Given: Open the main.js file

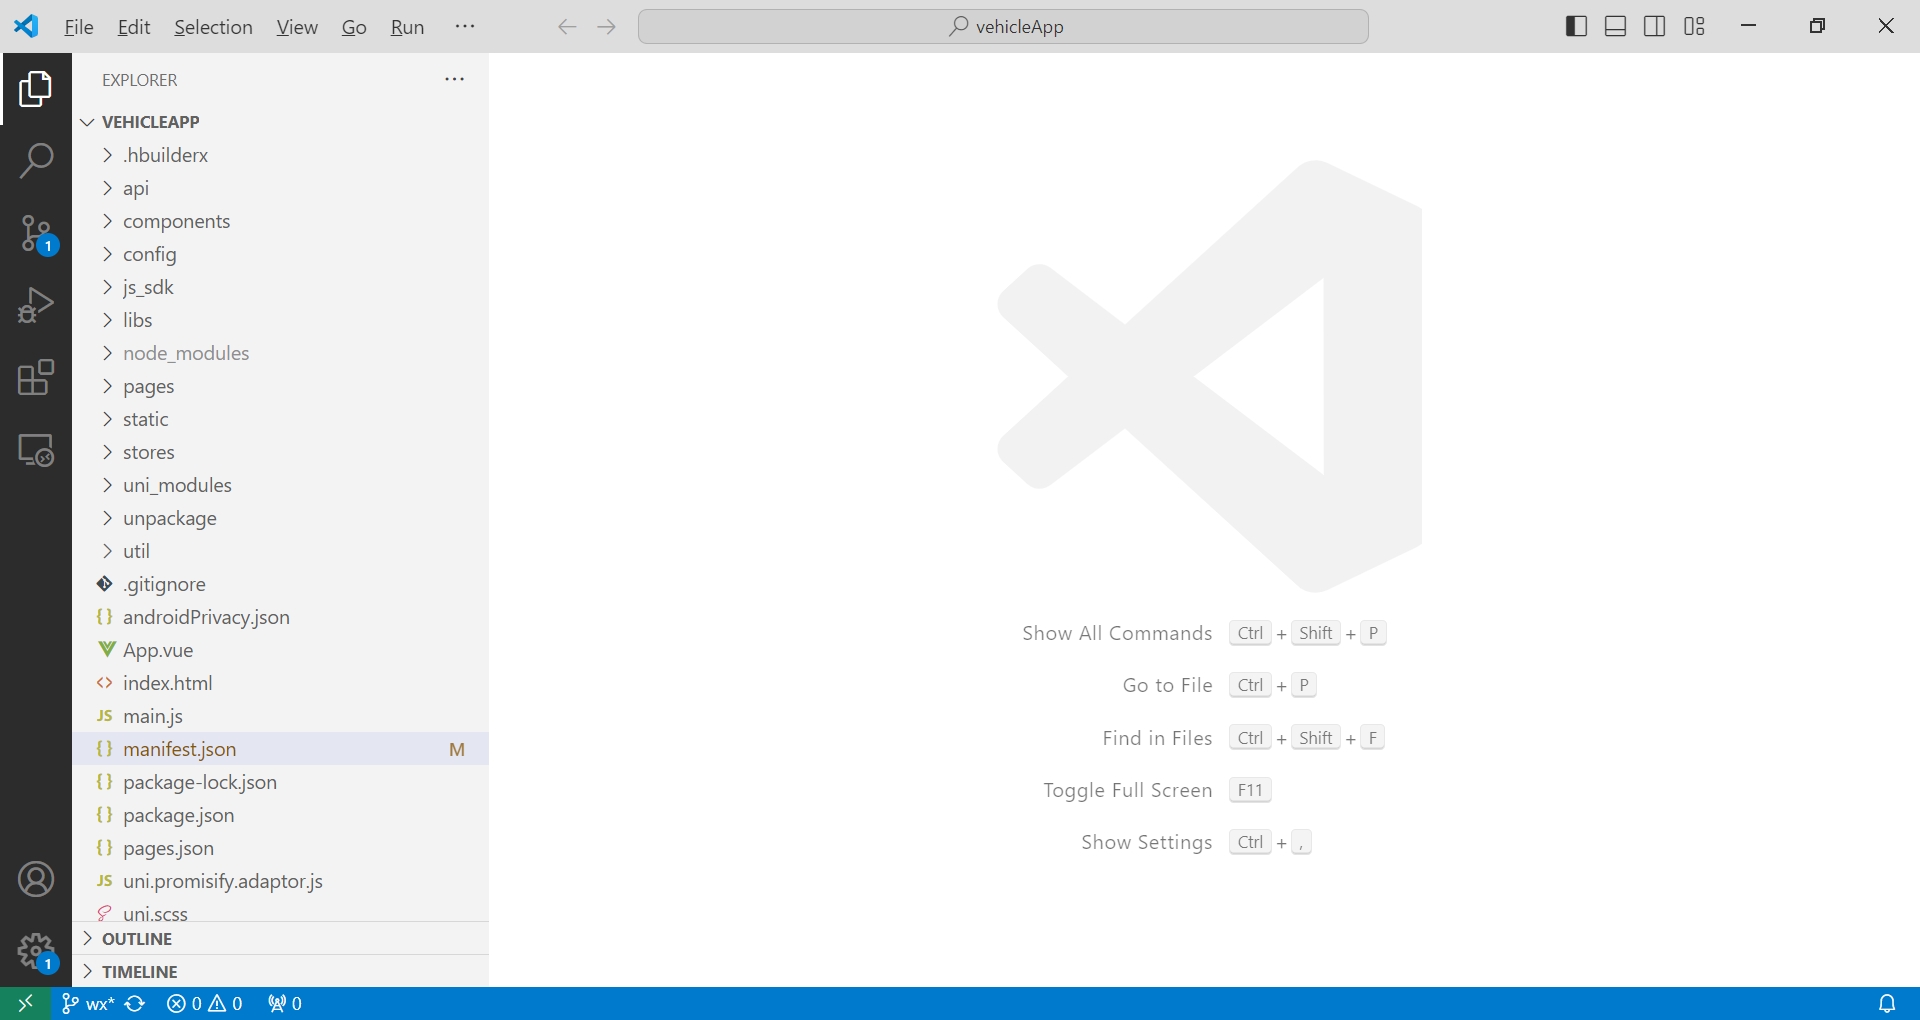Looking at the screenshot, I should click(x=280, y=716).
